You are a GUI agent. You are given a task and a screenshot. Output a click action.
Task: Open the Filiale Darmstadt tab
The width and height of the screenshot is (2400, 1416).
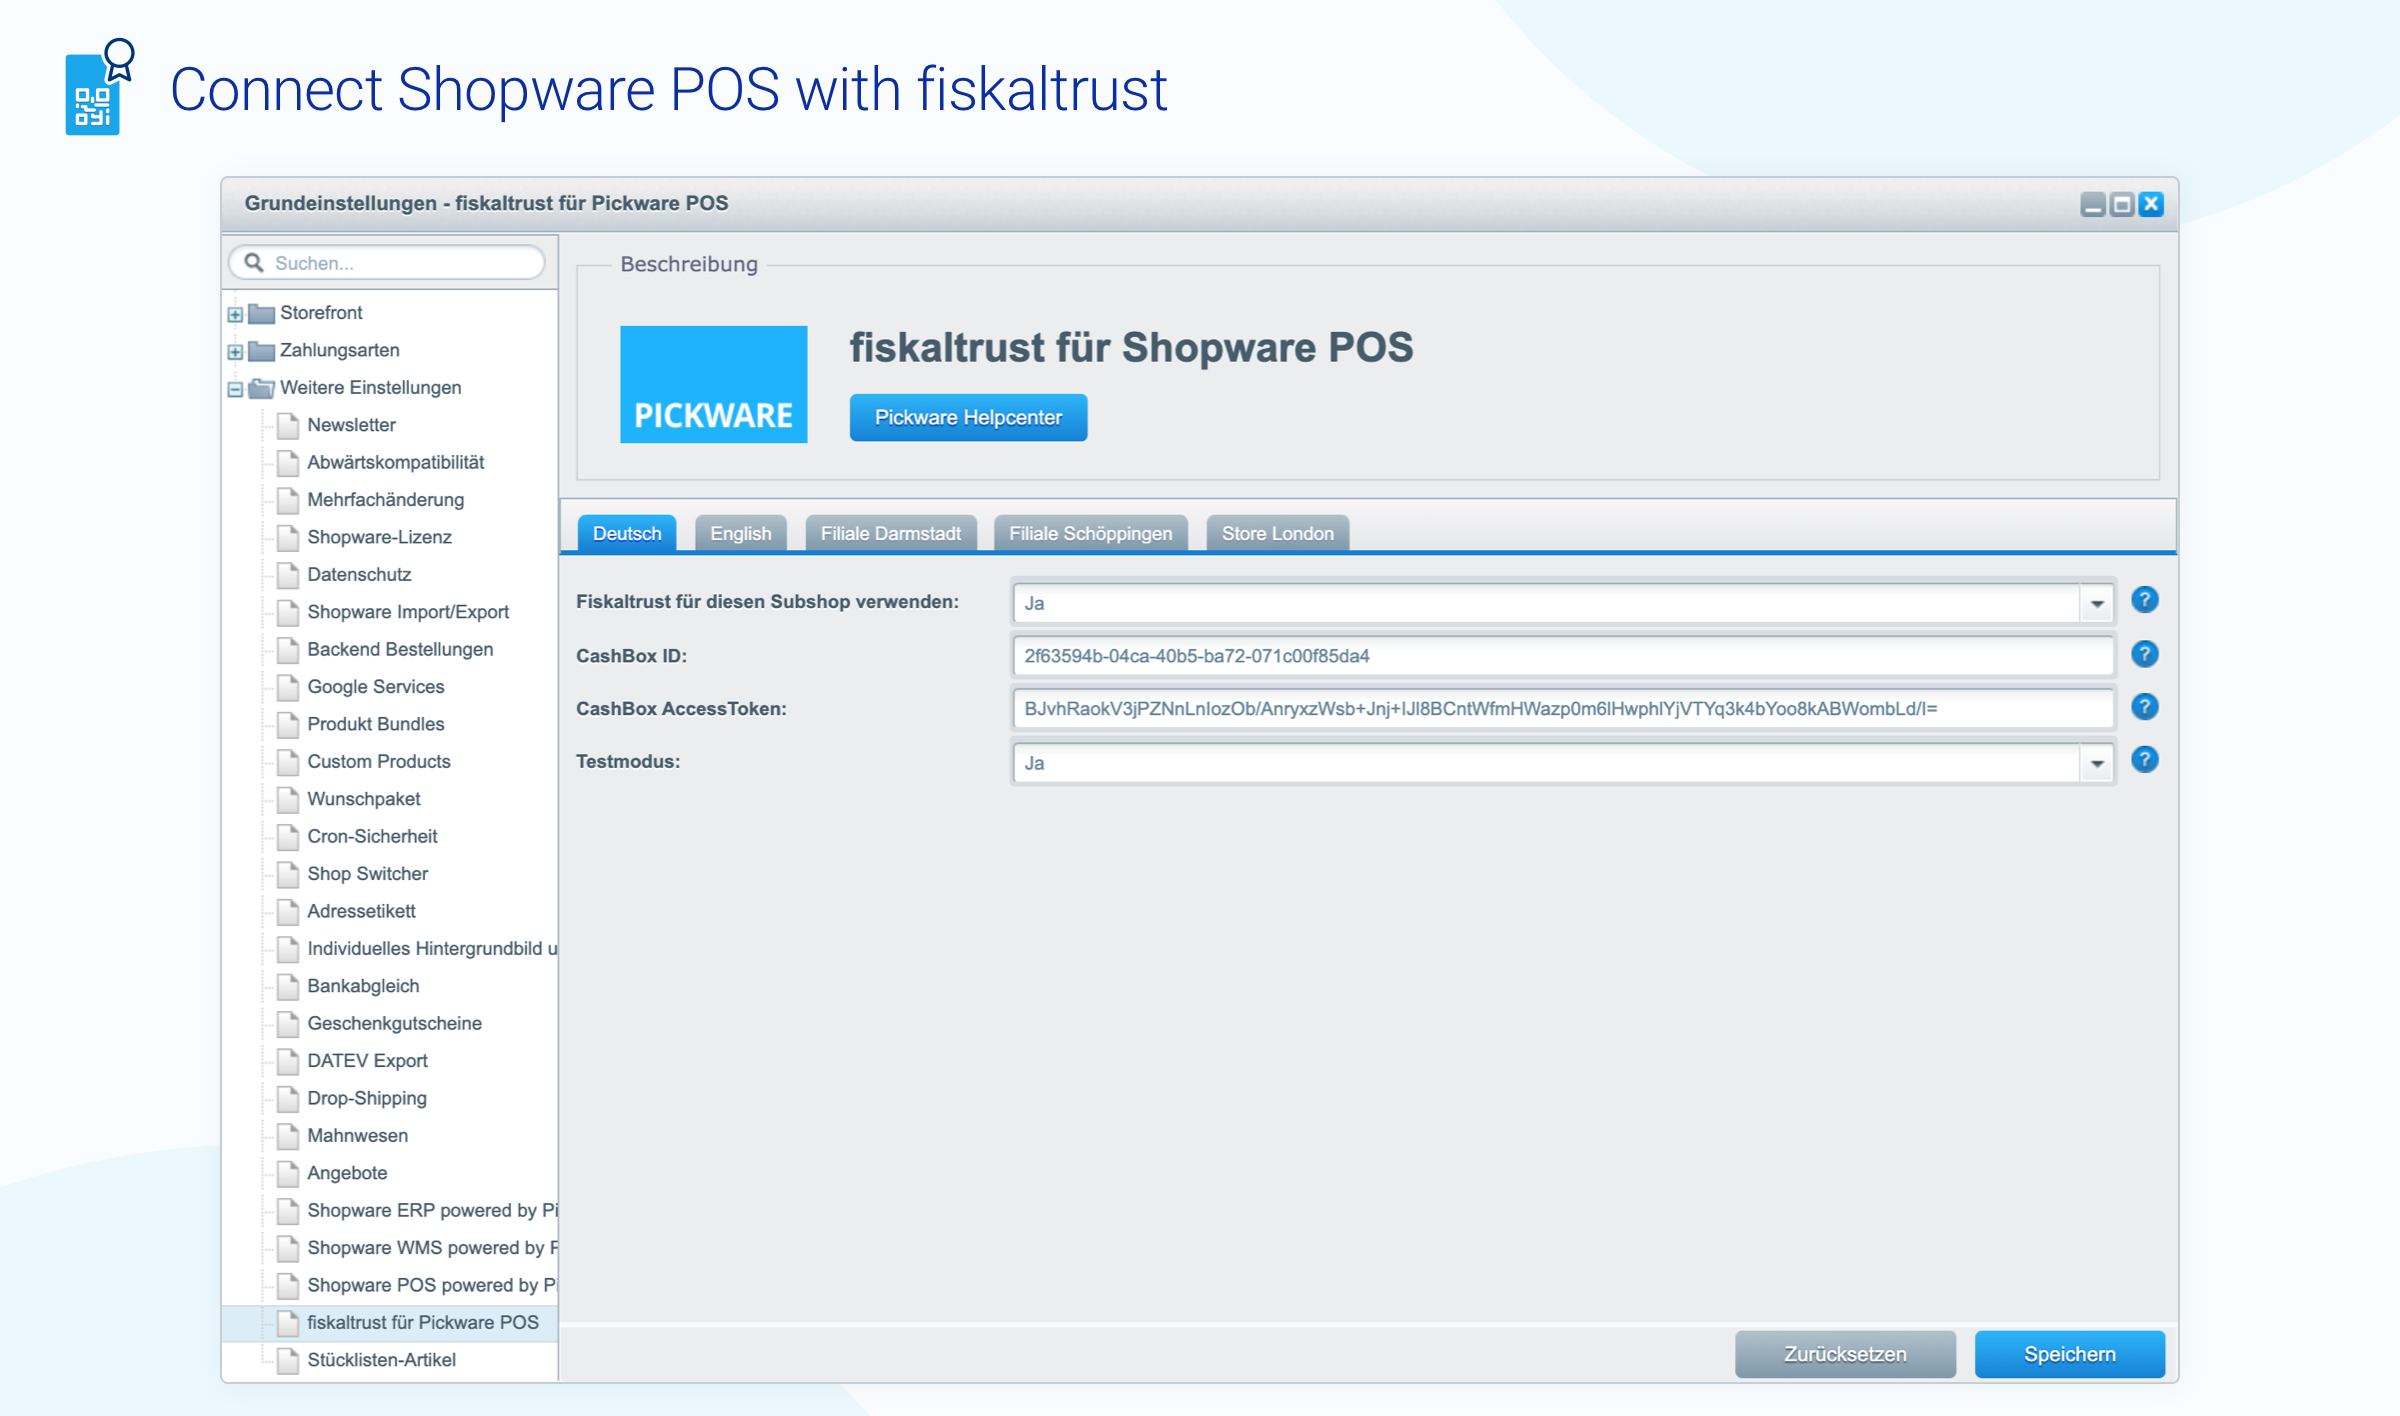(891, 533)
